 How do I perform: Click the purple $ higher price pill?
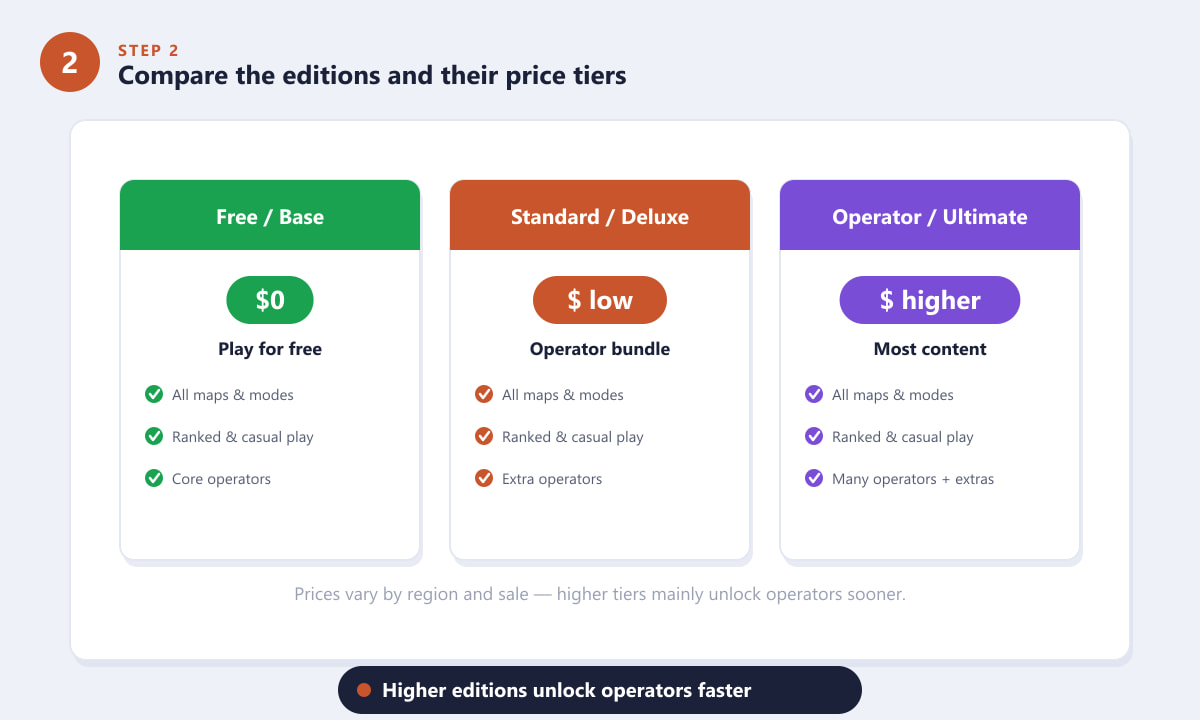click(930, 300)
